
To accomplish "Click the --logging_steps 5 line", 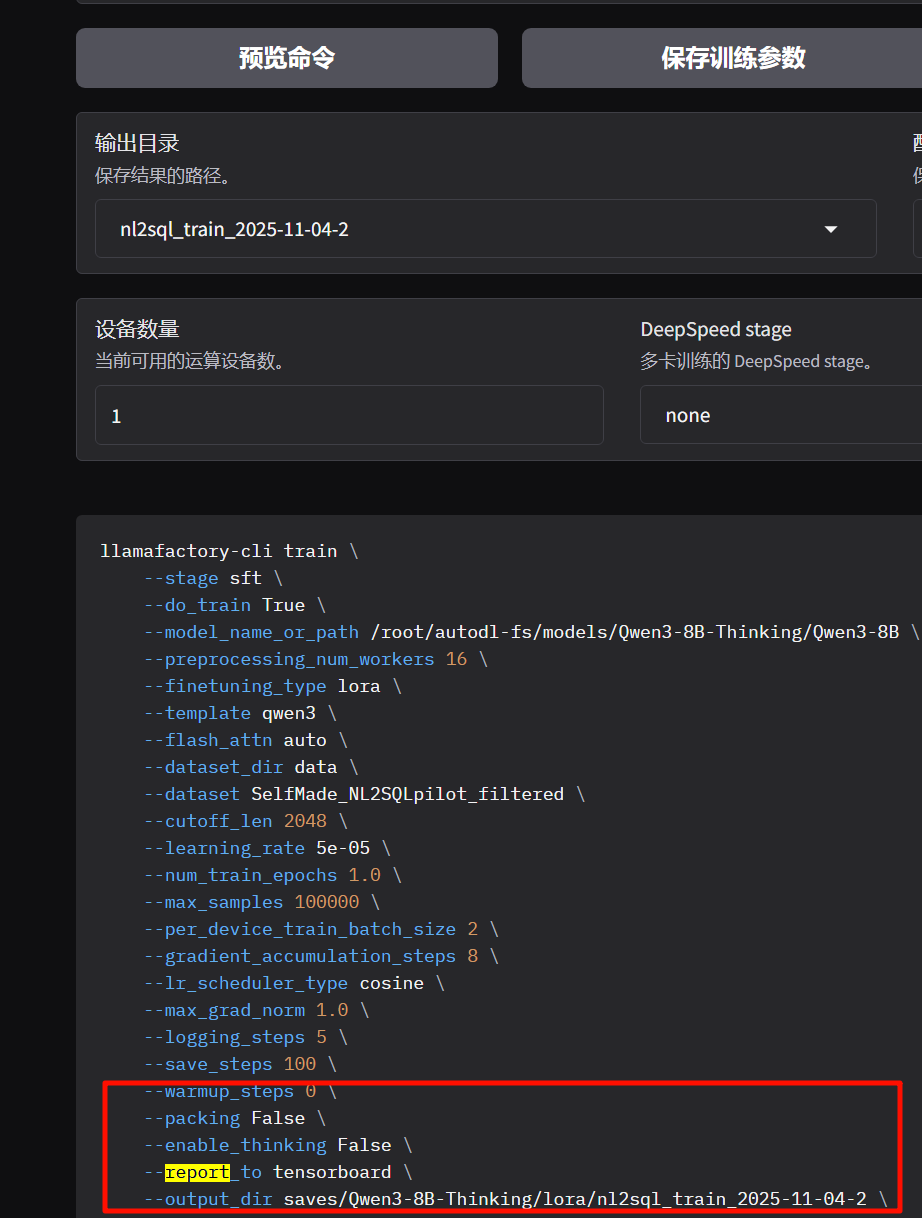I will click(x=246, y=1037).
